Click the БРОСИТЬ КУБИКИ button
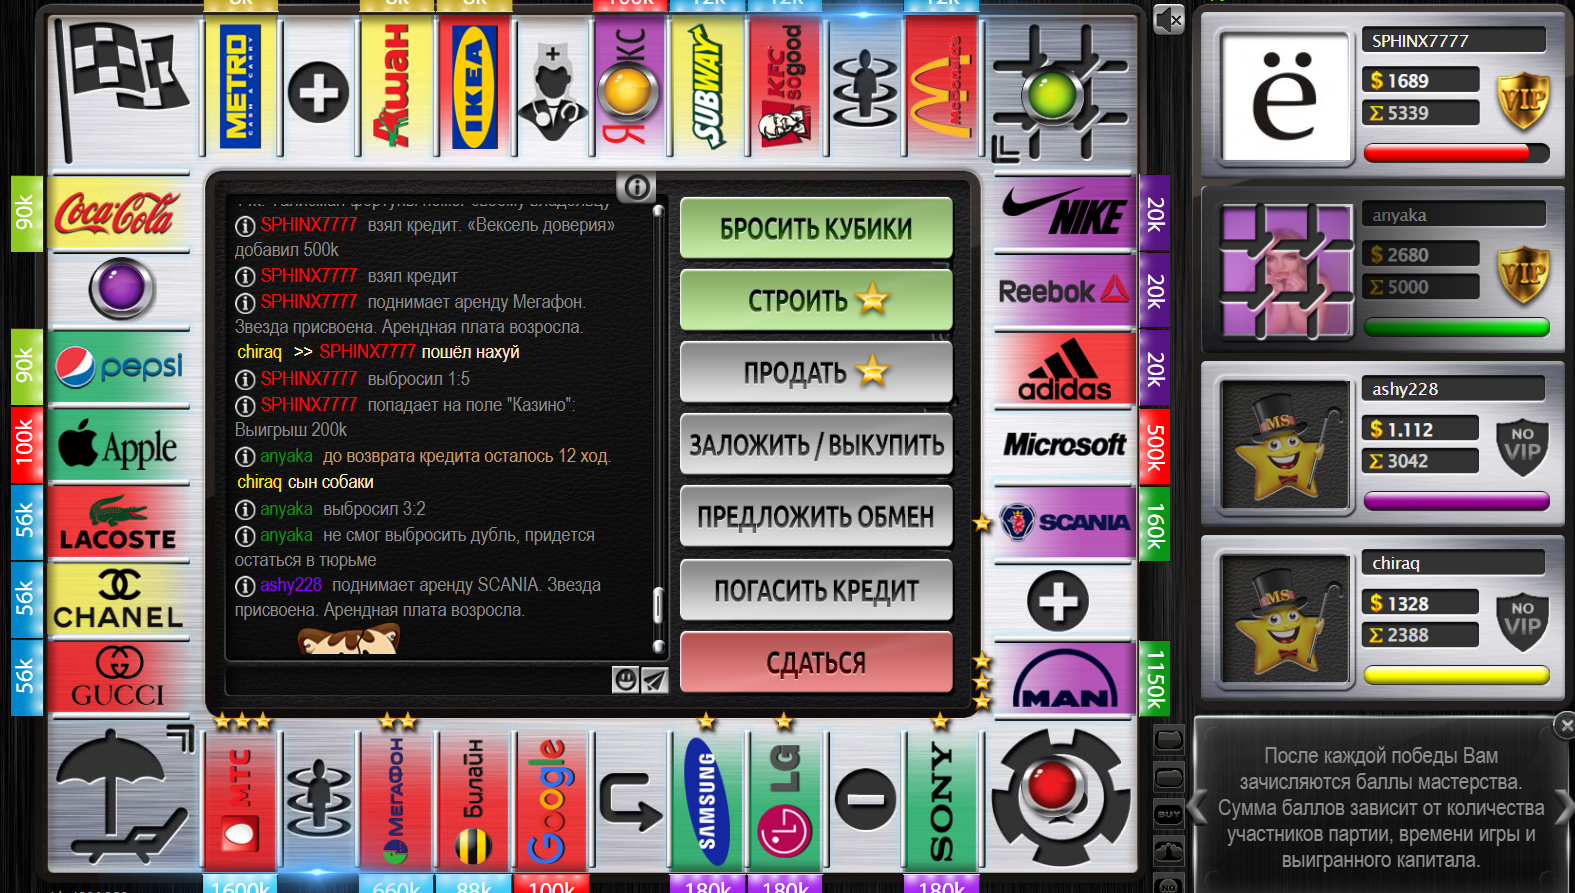Viewport: 1575px width, 893px height. coord(816,228)
